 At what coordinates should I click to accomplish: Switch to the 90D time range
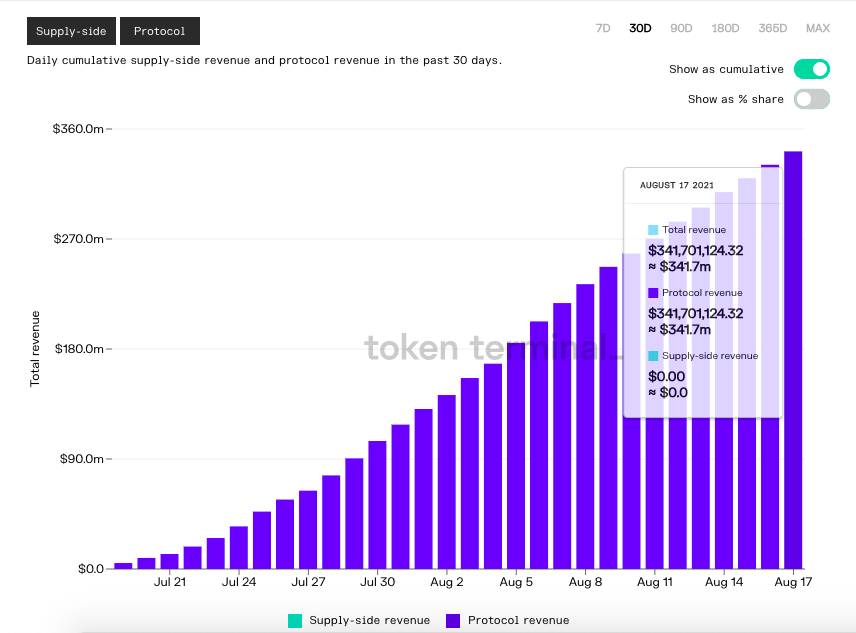681,28
